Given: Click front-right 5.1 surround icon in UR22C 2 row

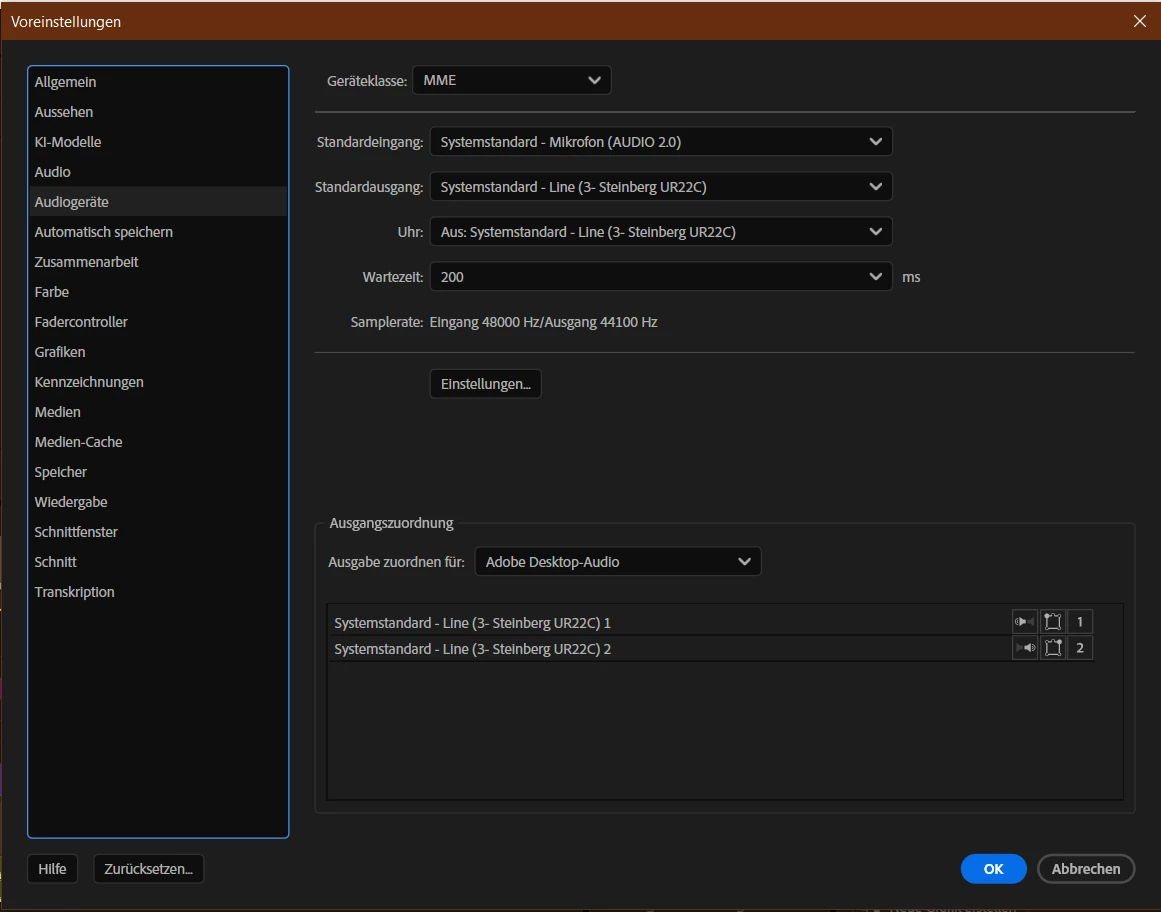Looking at the screenshot, I should [1053, 648].
